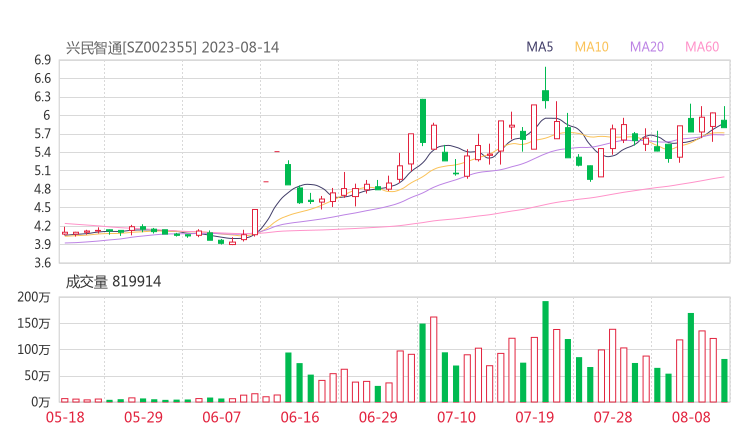This screenshot has width=740, height=440.
Task: Click the 06-29 date axis label
Action: tap(378, 417)
